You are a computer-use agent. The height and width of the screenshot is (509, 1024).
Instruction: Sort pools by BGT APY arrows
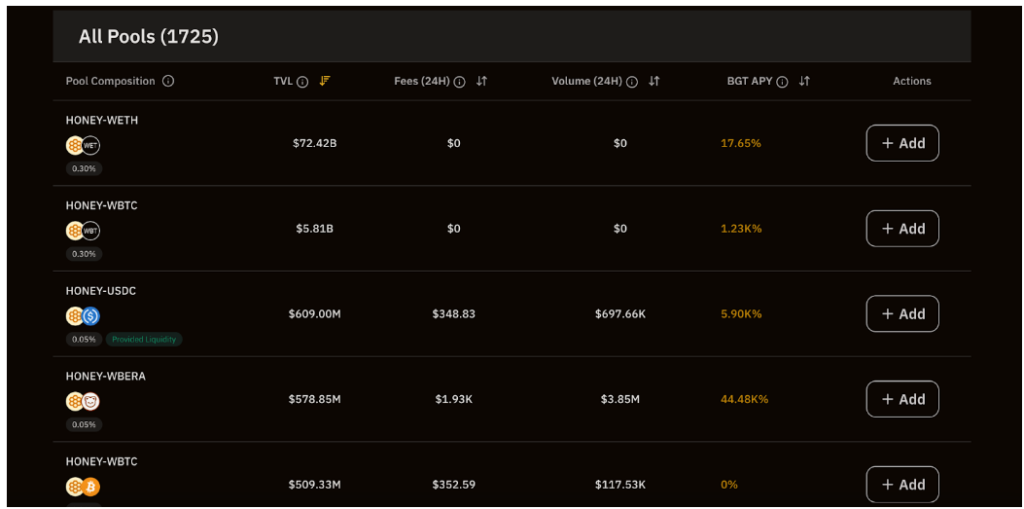tap(804, 82)
